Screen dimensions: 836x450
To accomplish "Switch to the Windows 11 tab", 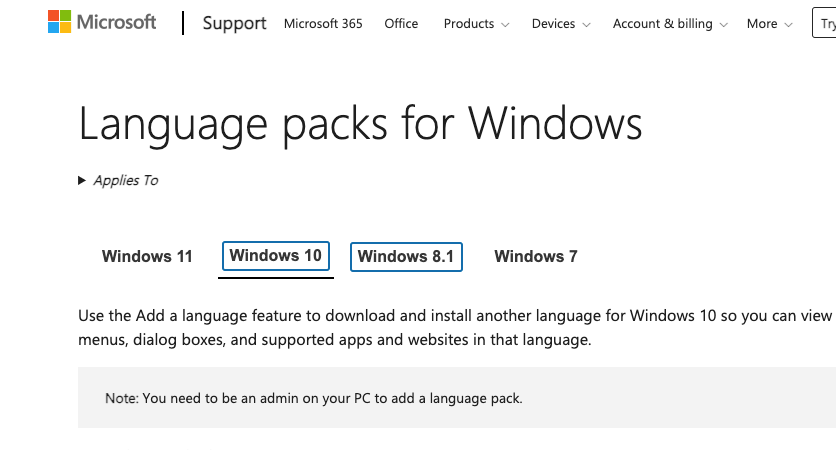I will pos(147,256).
